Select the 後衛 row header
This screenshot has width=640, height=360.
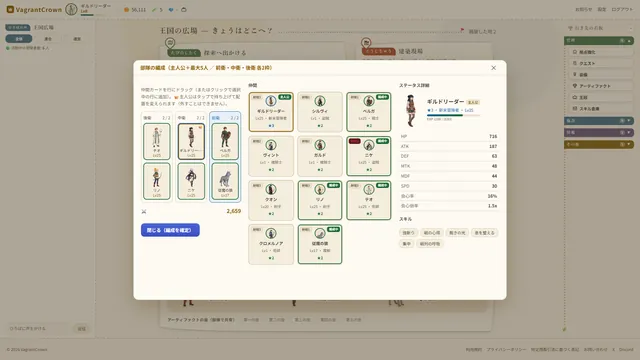[157, 118]
